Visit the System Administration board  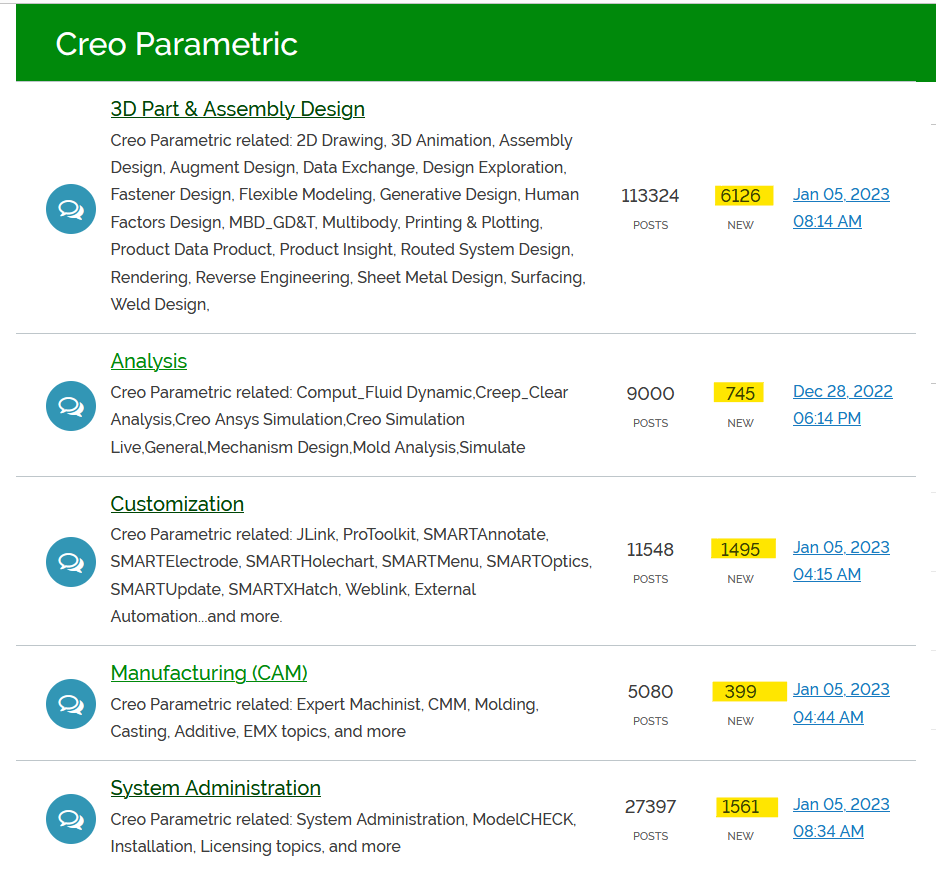coord(215,788)
